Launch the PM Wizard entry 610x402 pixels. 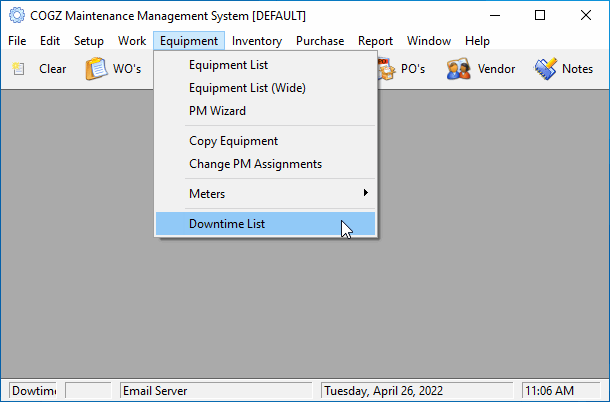tap(265, 111)
